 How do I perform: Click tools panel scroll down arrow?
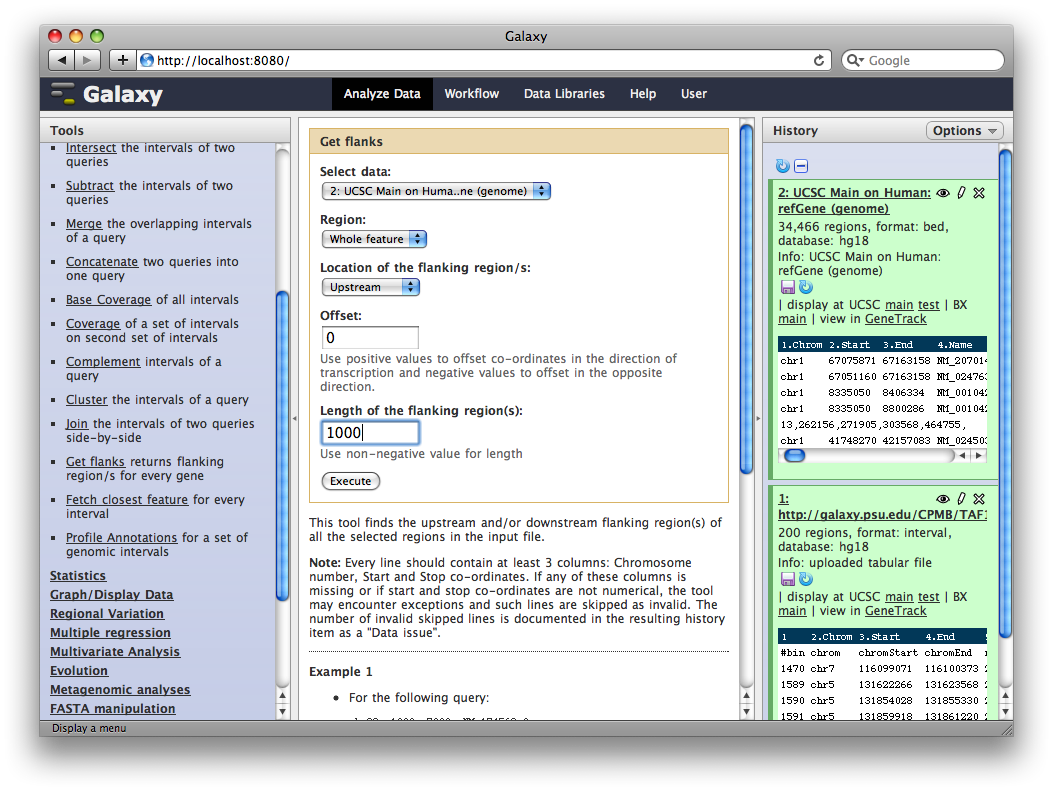[x=283, y=712]
